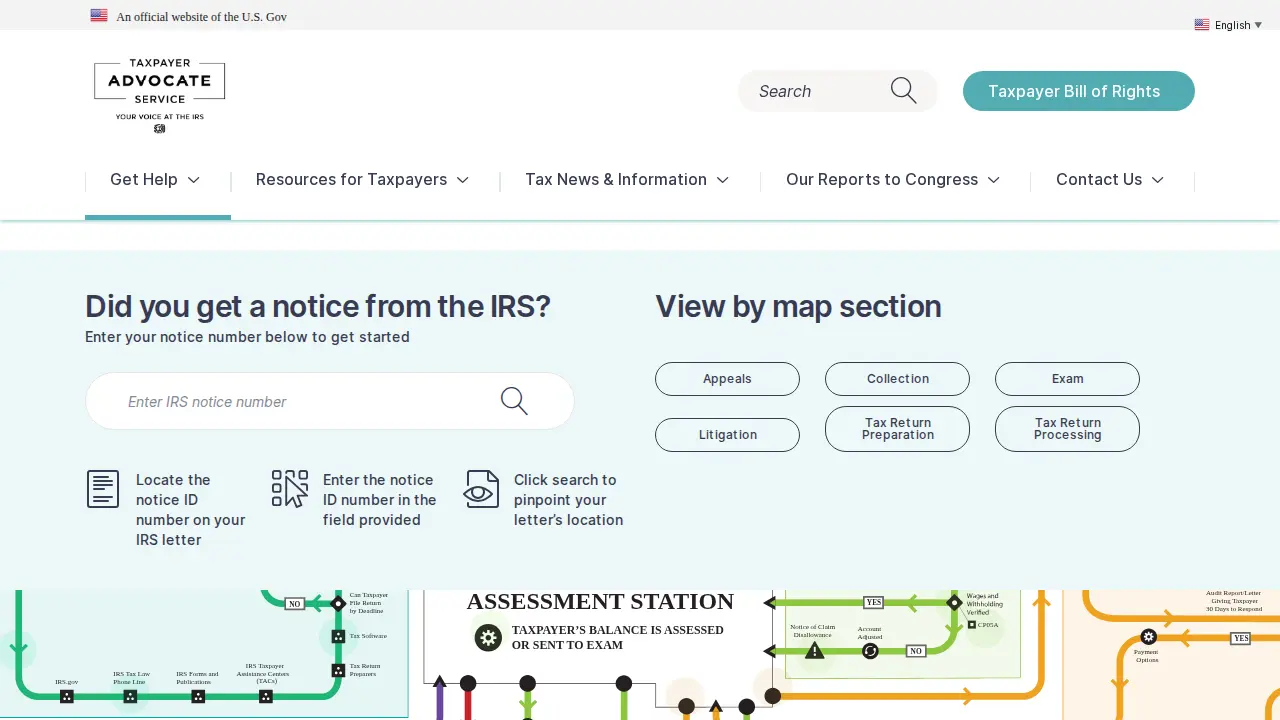This screenshot has height=720, width=1280.
Task: View the Appeals map section
Action: click(x=727, y=379)
